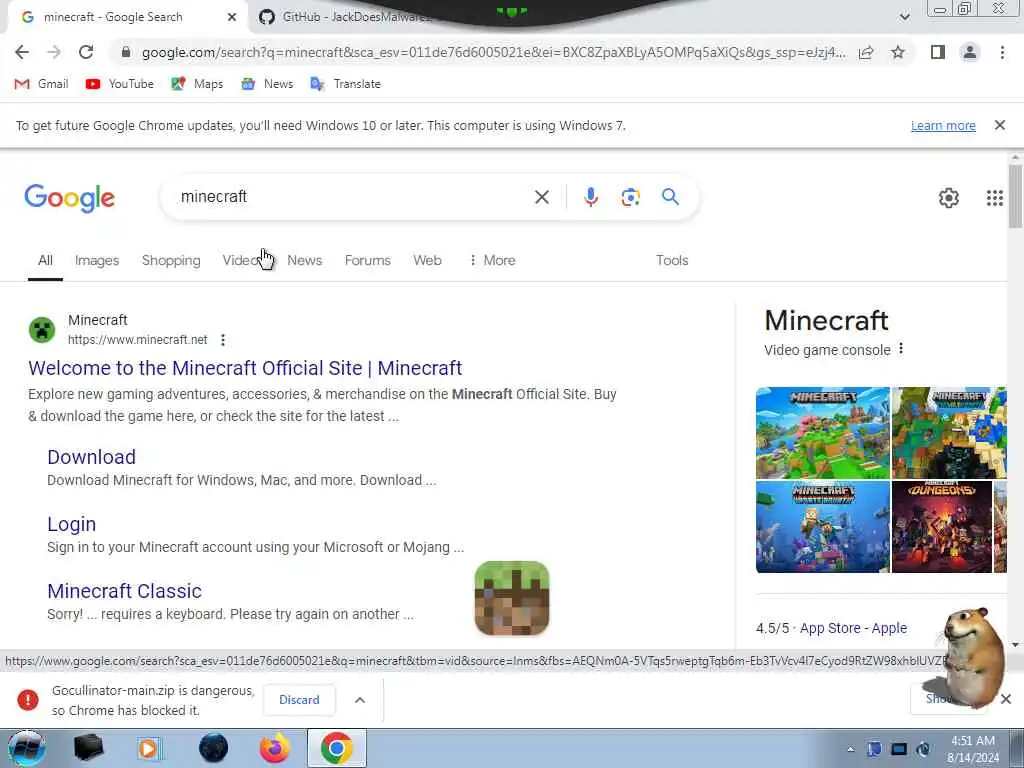Click Chrome icon in the taskbar
Screen dimensions: 1024x768
pos(336,748)
